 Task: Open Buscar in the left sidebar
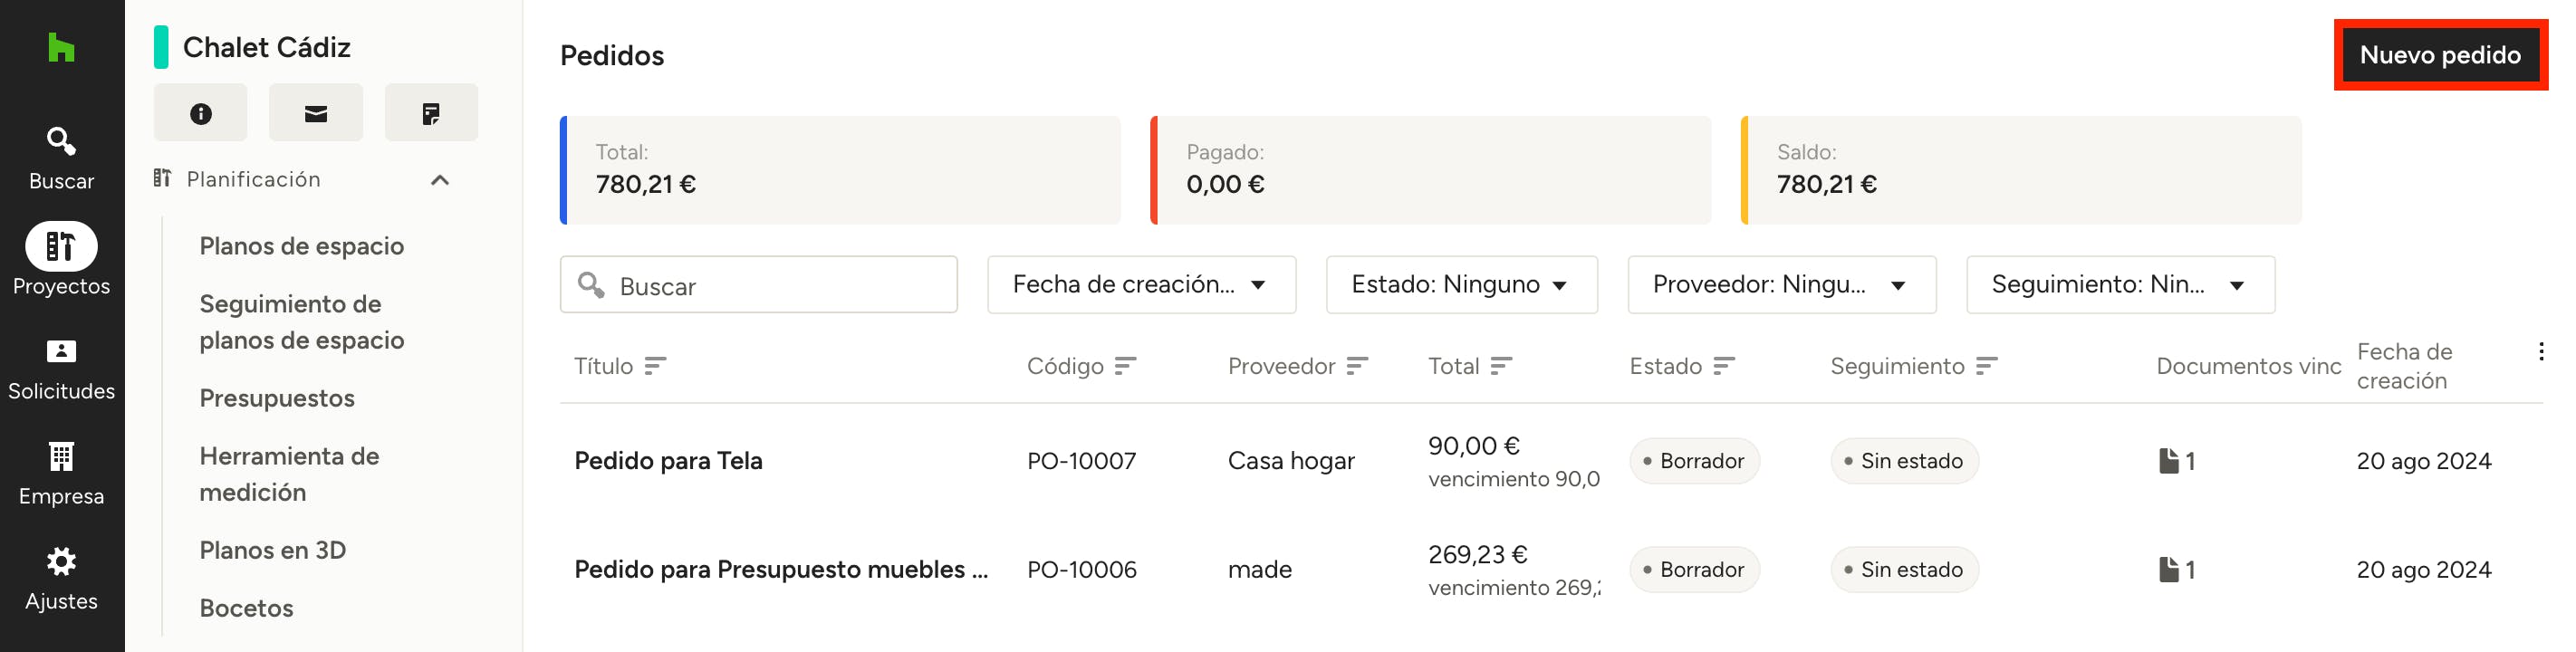coord(61,157)
